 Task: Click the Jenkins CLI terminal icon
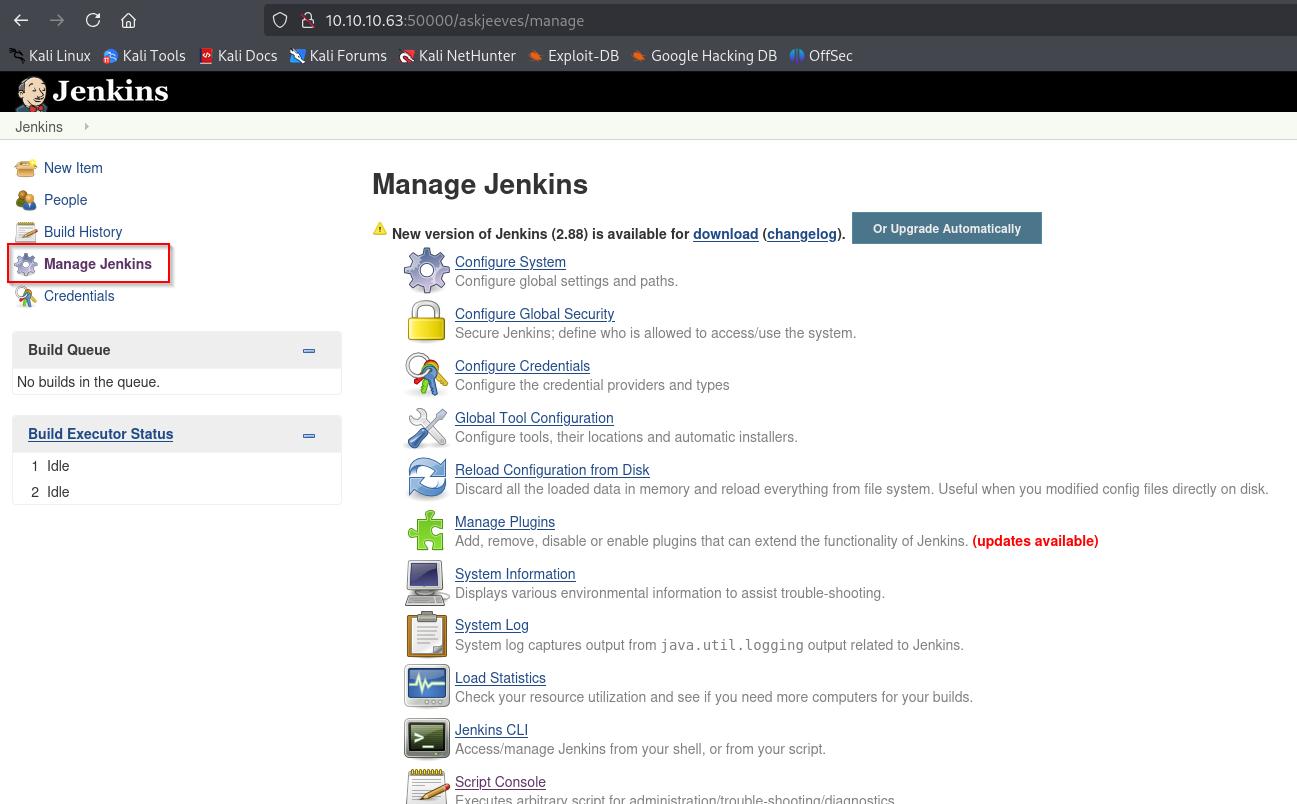click(x=427, y=739)
